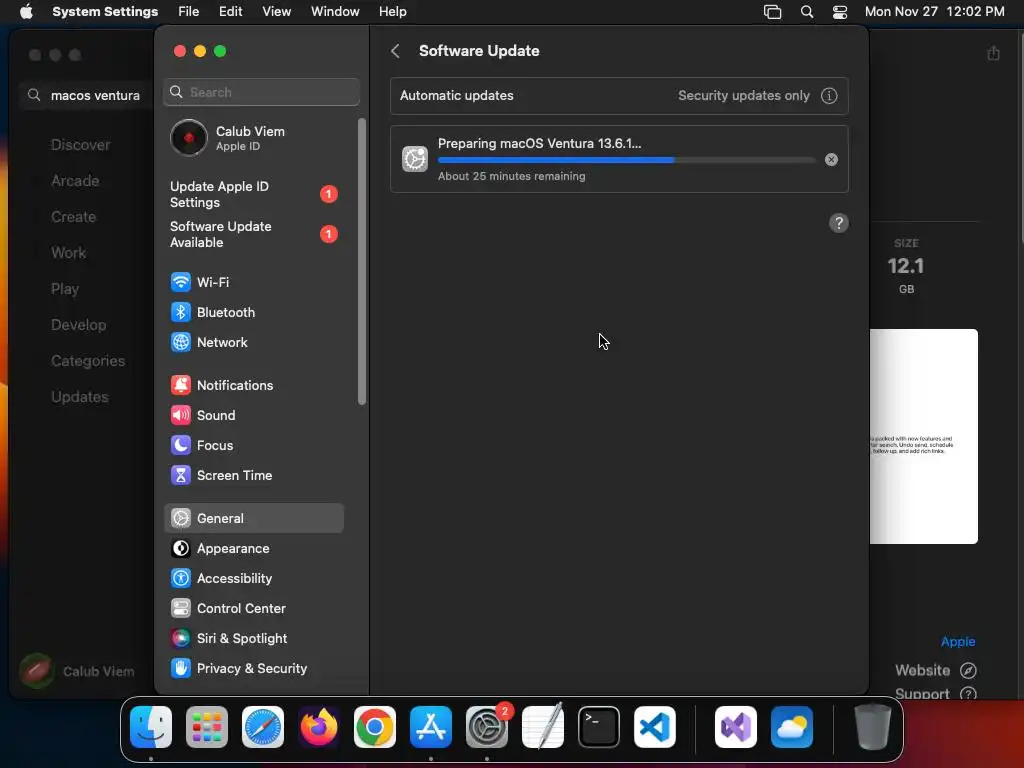This screenshot has width=1024, height=768.
Task: Launch Safari from the Dock
Action: point(263,727)
